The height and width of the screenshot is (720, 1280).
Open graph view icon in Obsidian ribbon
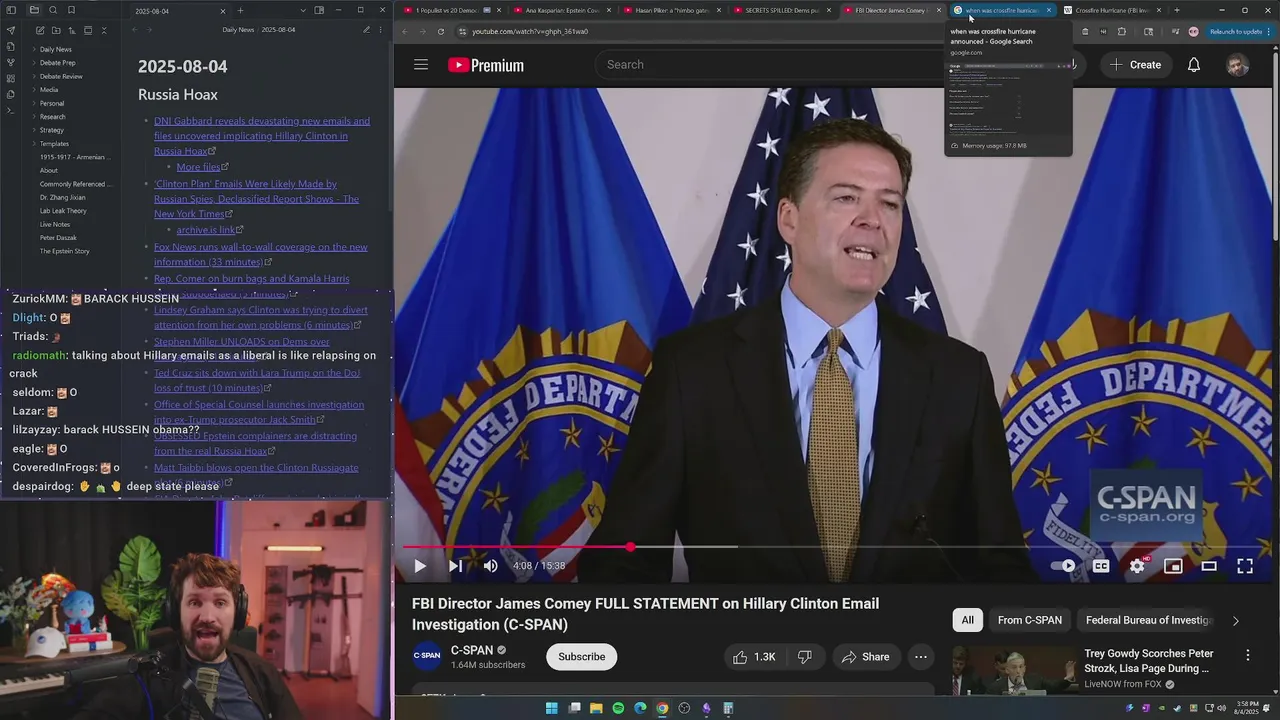(11, 62)
